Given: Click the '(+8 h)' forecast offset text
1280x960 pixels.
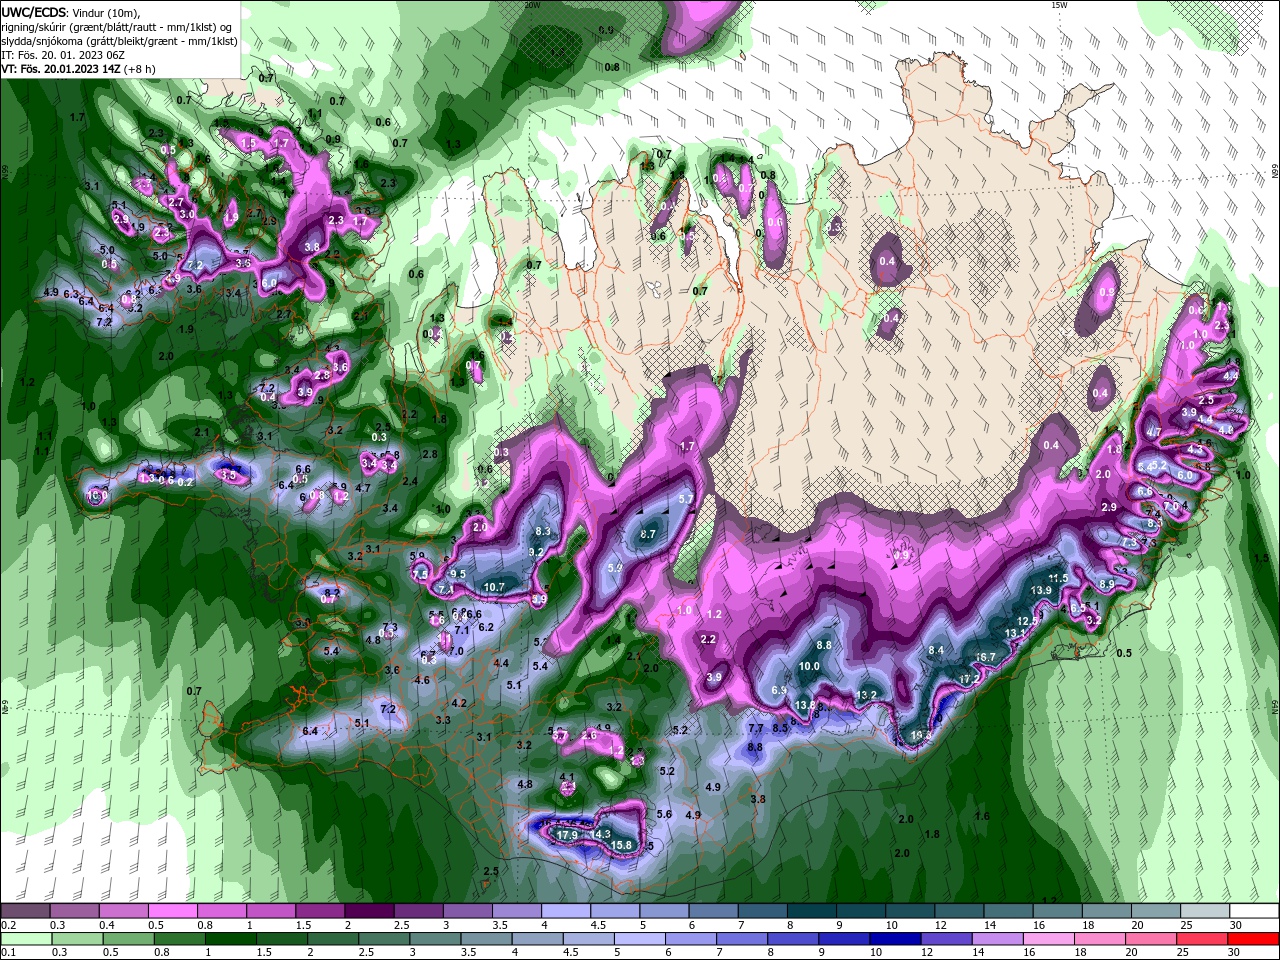Looking at the screenshot, I should 139,69.
